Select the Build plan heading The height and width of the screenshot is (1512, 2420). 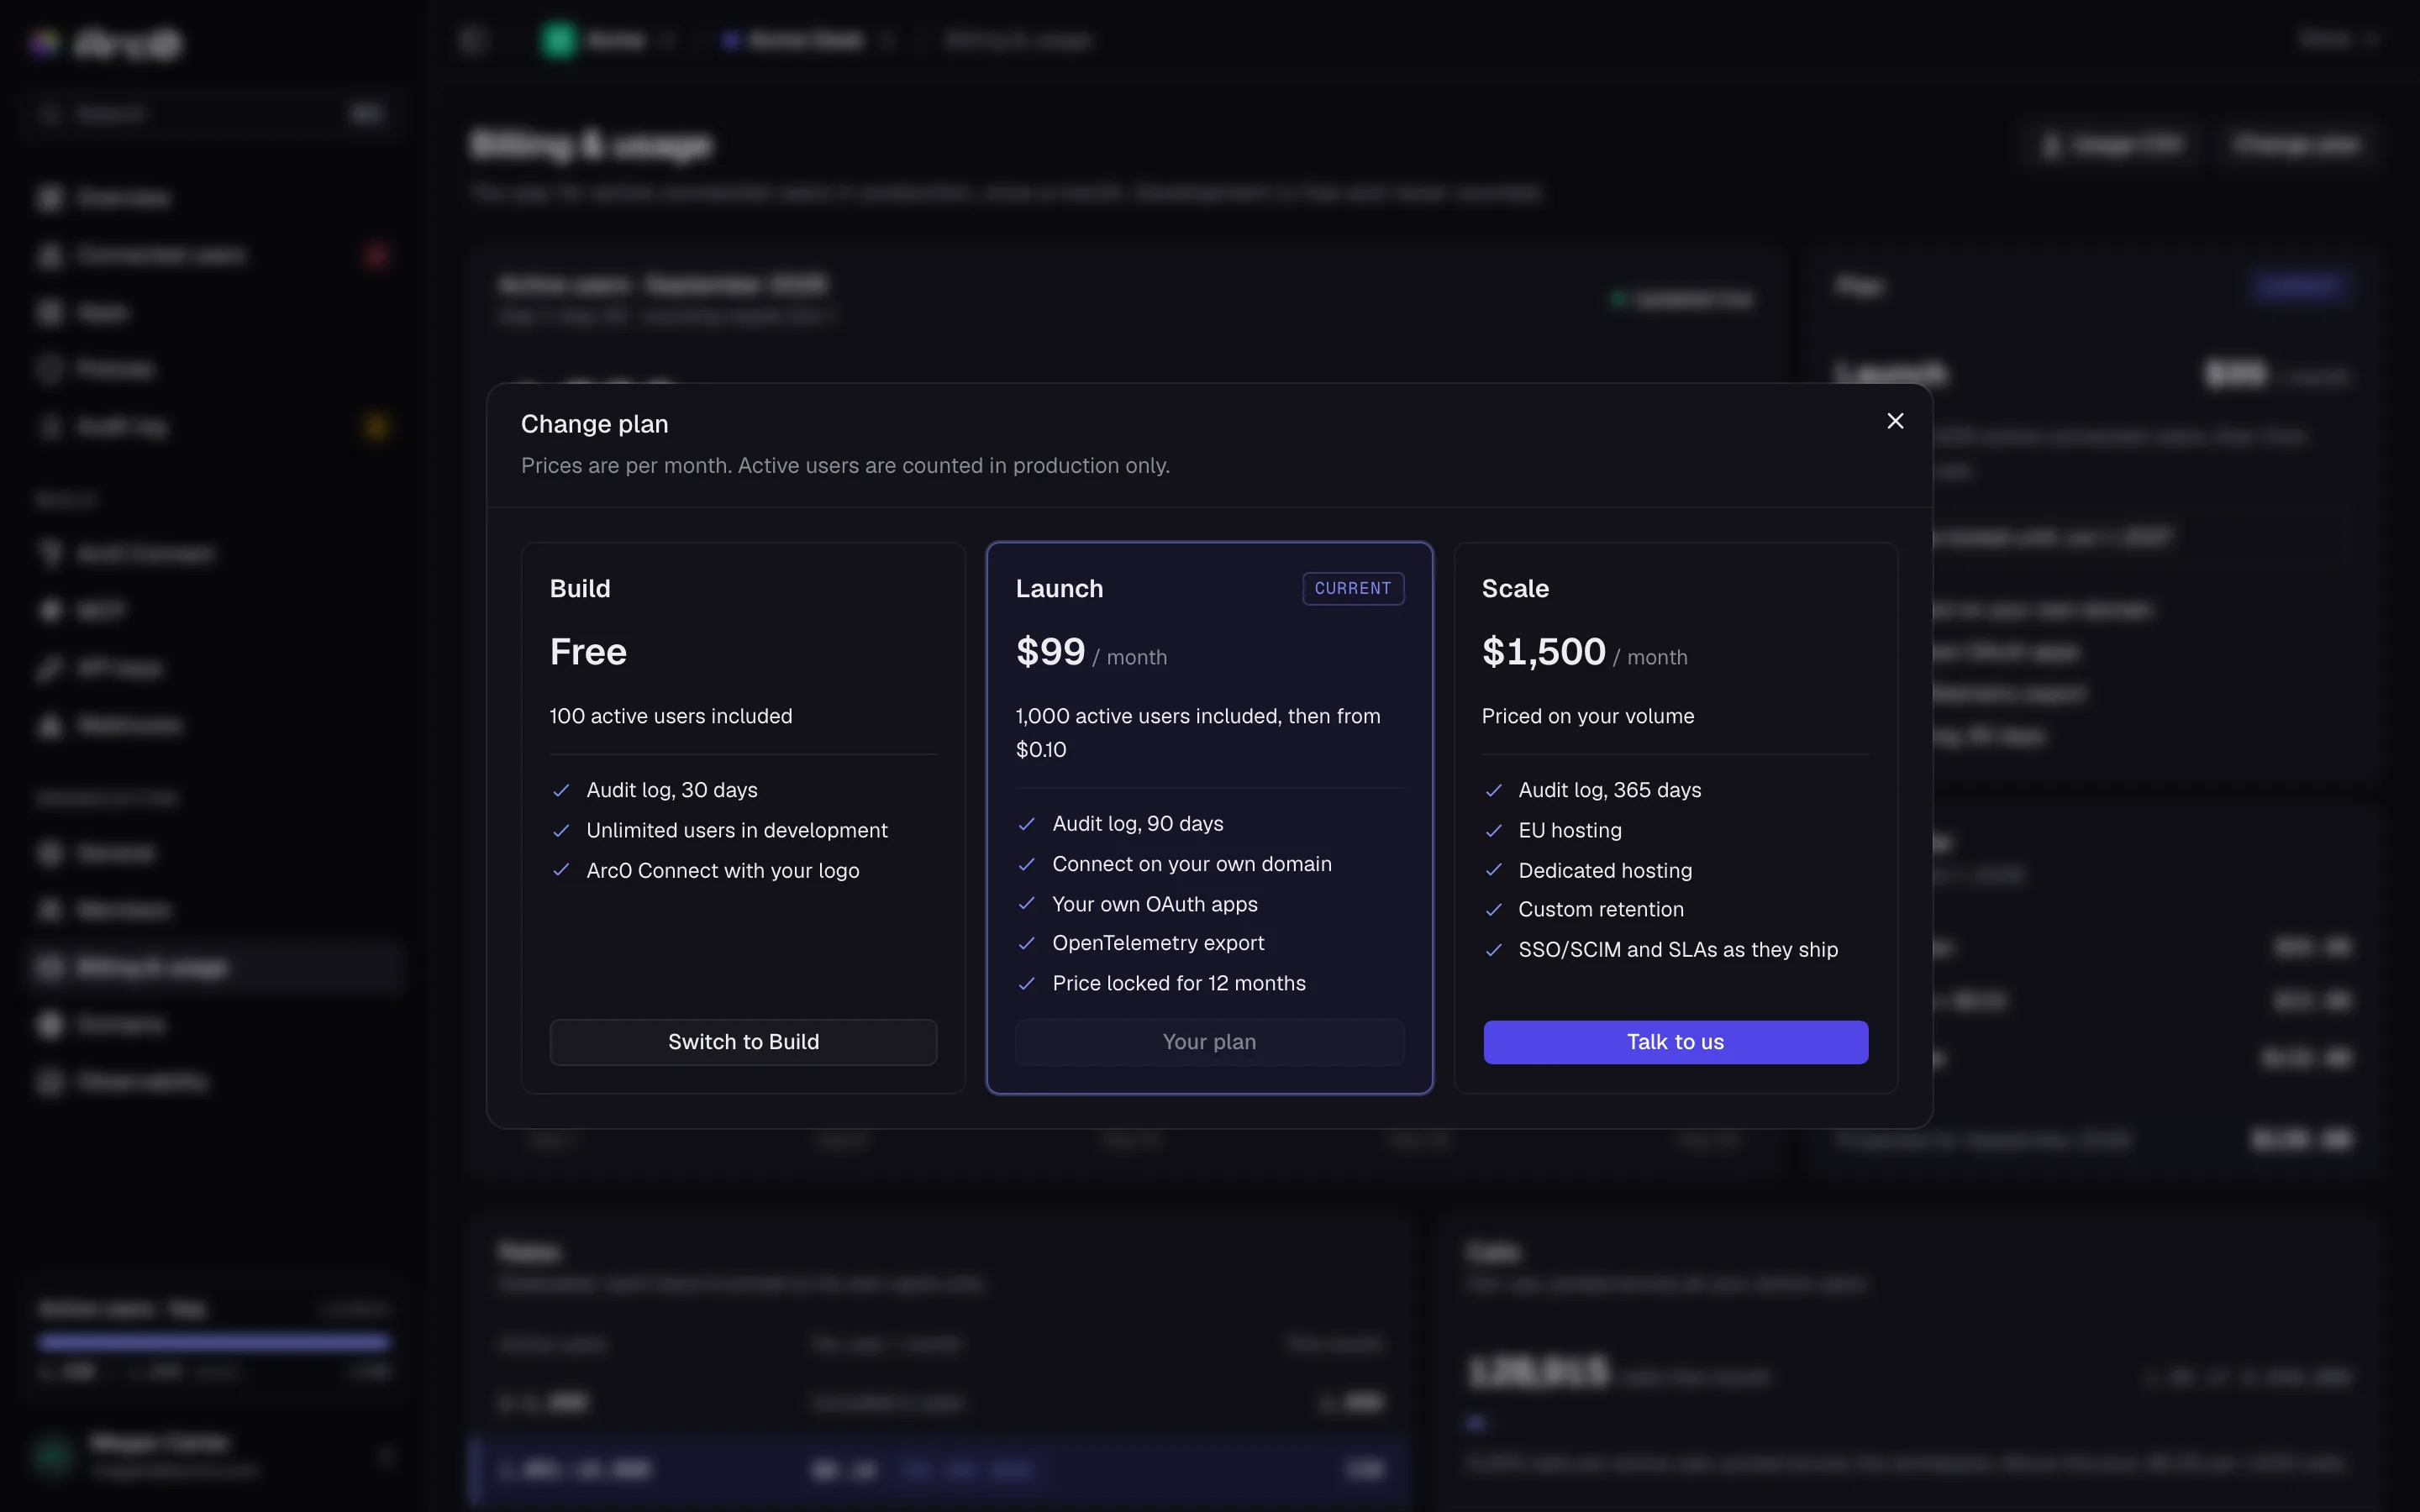[x=580, y=588]
